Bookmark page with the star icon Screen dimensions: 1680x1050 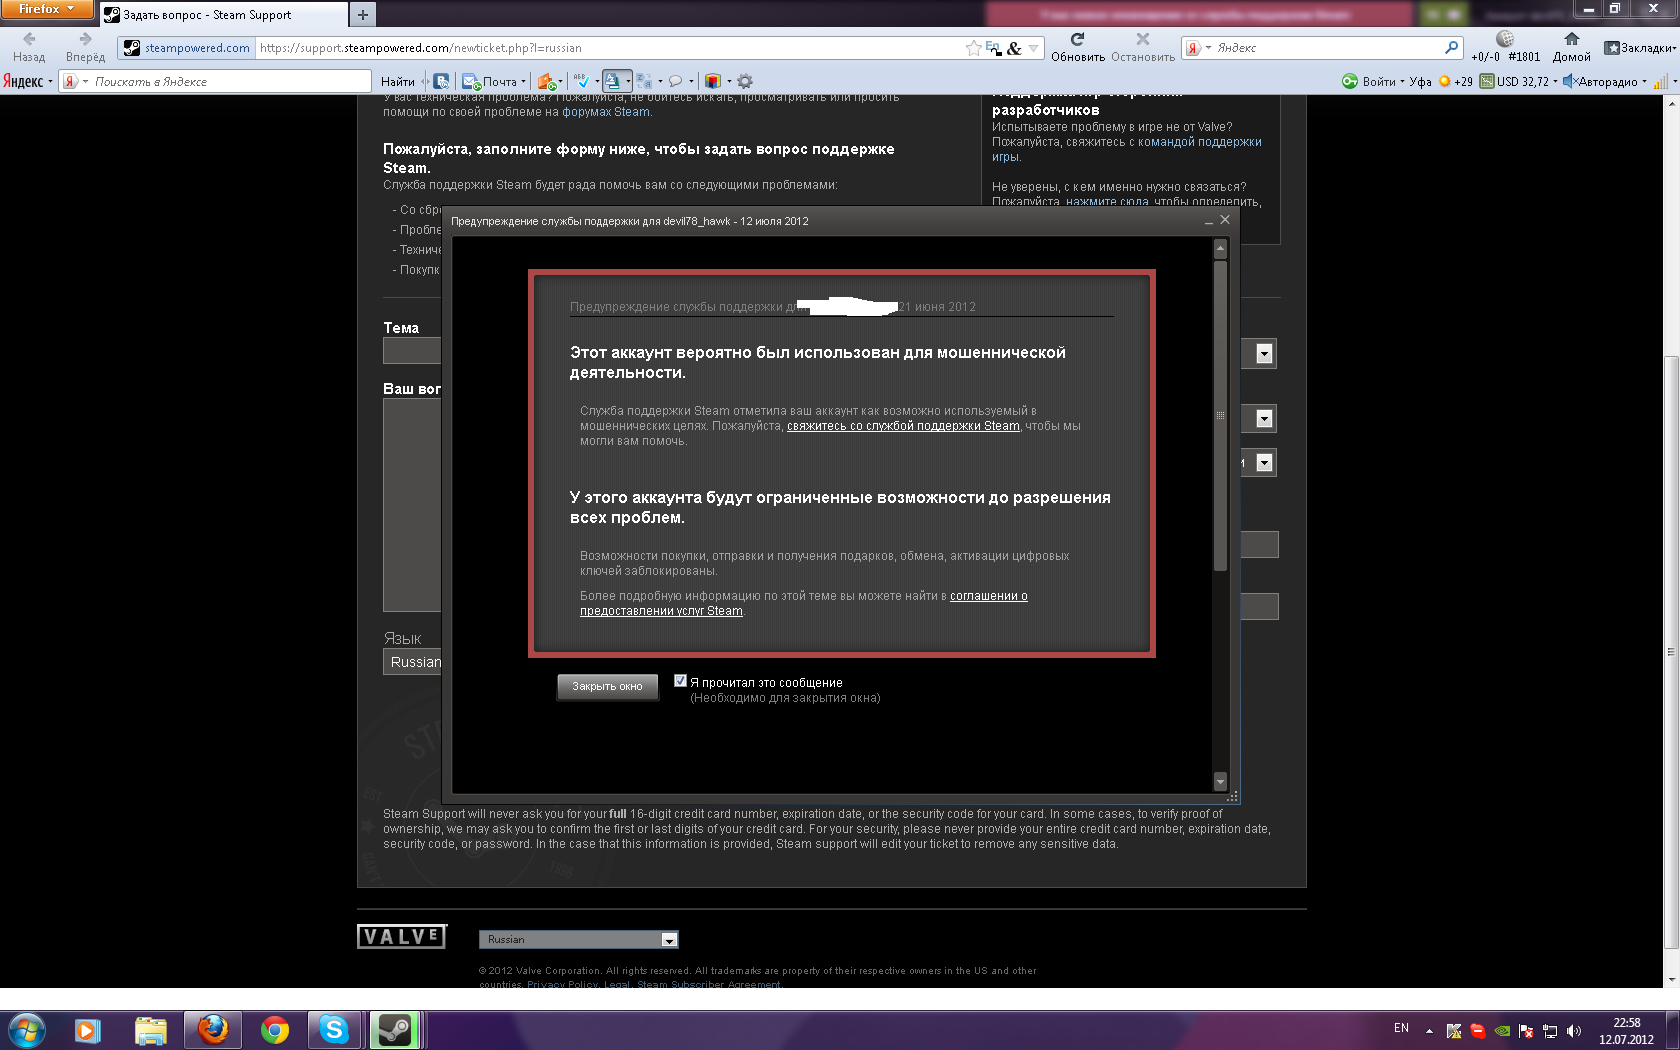coord(973,48)
